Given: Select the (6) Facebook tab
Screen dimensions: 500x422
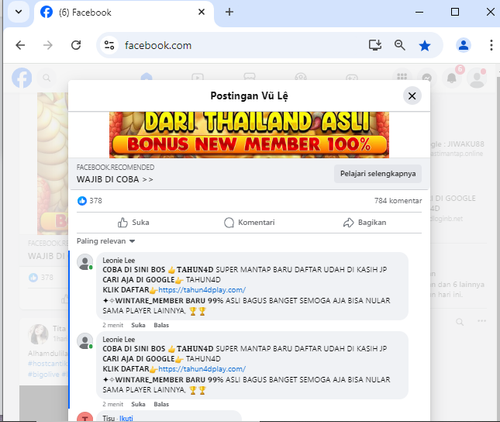Looking at the screenshot, I should pyautogui.click(x=123, y=13).
